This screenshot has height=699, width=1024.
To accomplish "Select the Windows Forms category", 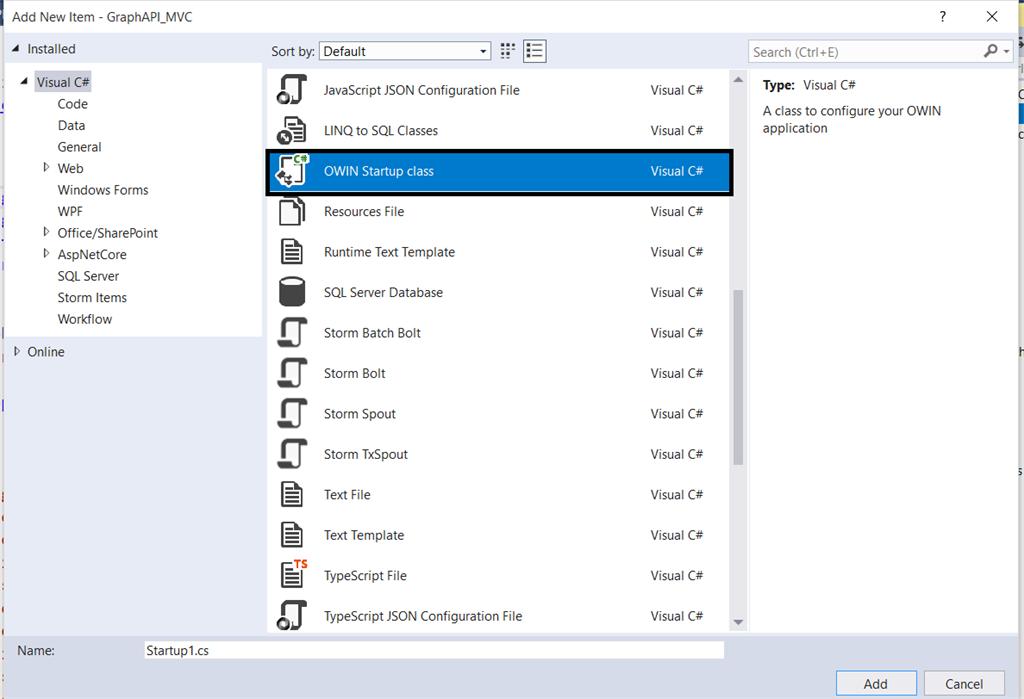I will (103, 189).
